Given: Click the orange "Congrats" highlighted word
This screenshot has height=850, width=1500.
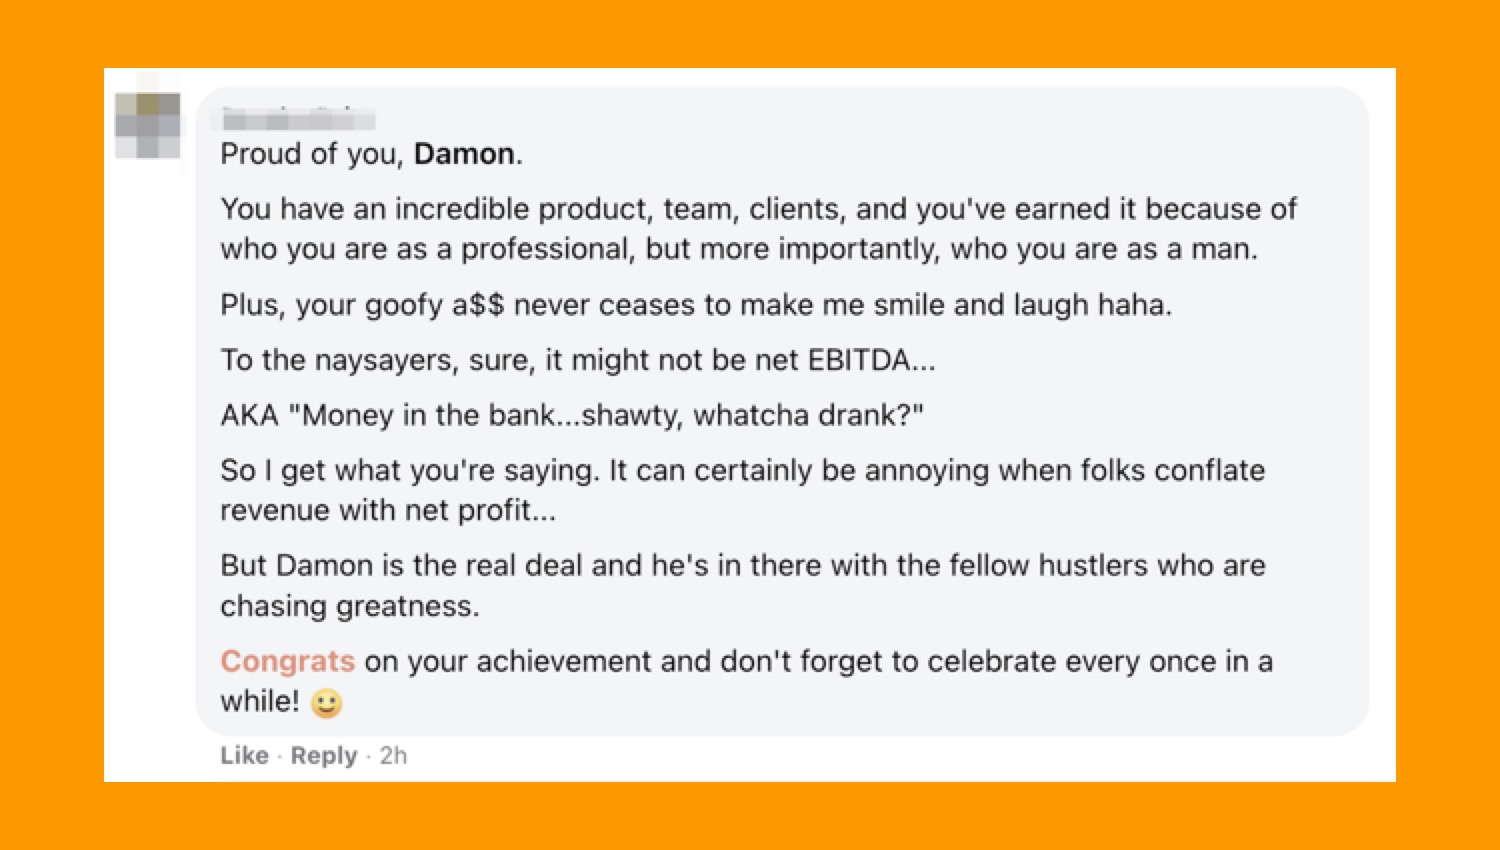Looking at the screenshot, I should tap(288, 661).
